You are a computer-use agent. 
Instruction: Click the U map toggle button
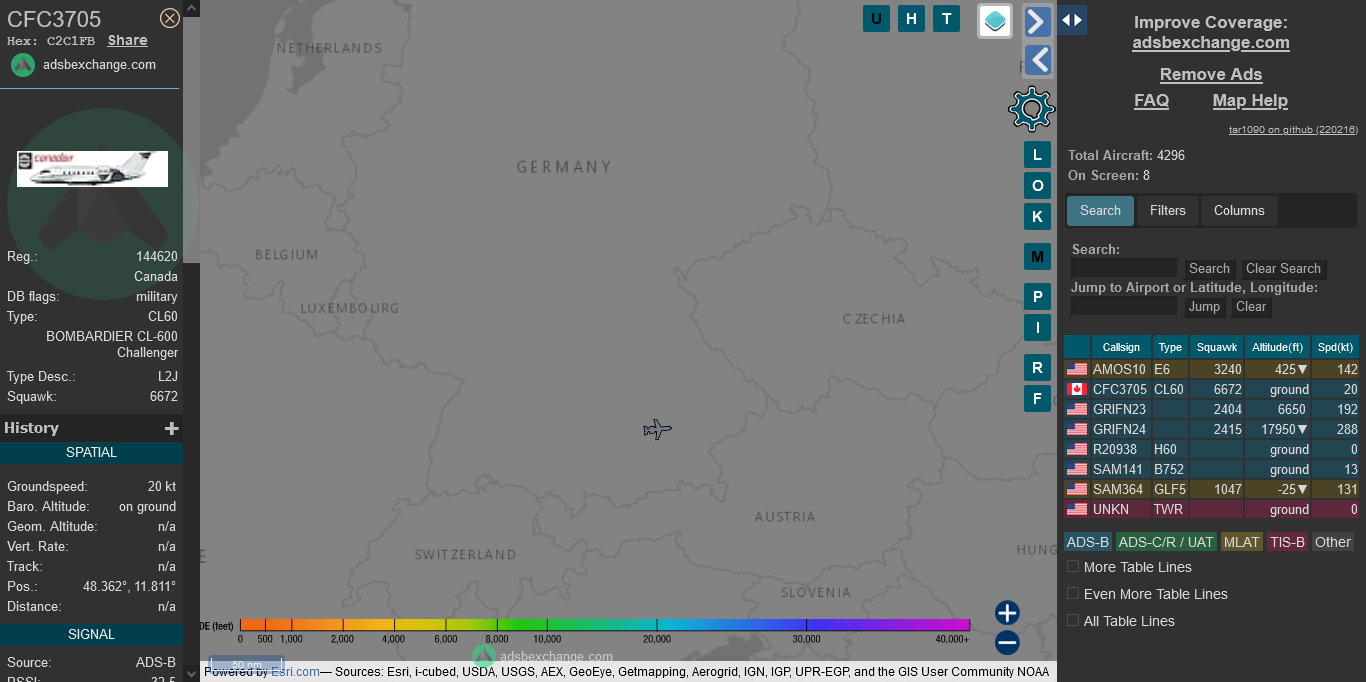(877, 18)
